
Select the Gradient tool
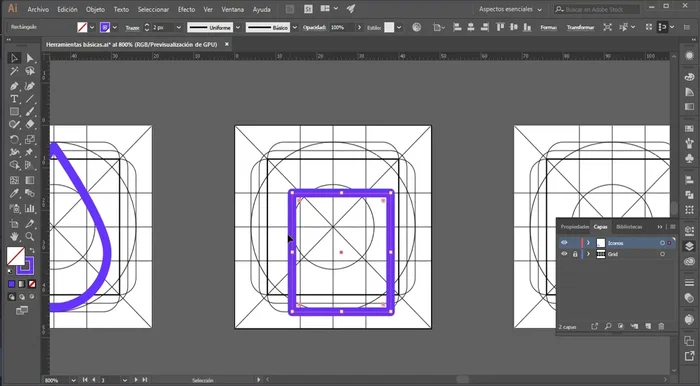(x=29, y=180)
